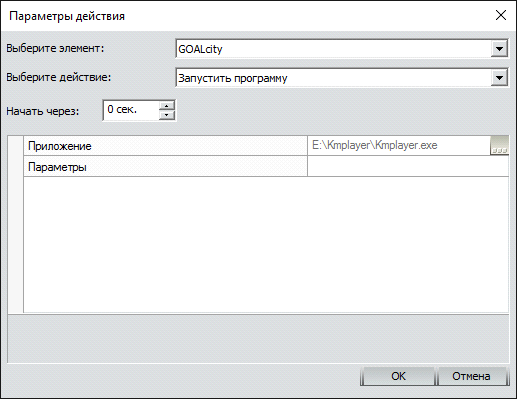517x399 pixels.
Task: Click the empty Параметры value cell
Action: pyautogui.click(x=408, y=166)
